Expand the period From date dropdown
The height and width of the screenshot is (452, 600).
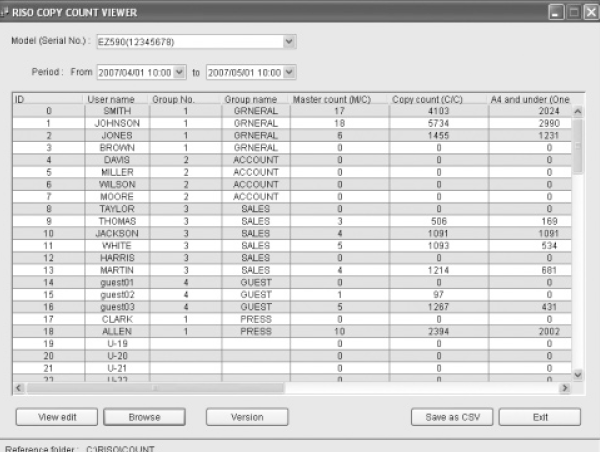(179, 73)
